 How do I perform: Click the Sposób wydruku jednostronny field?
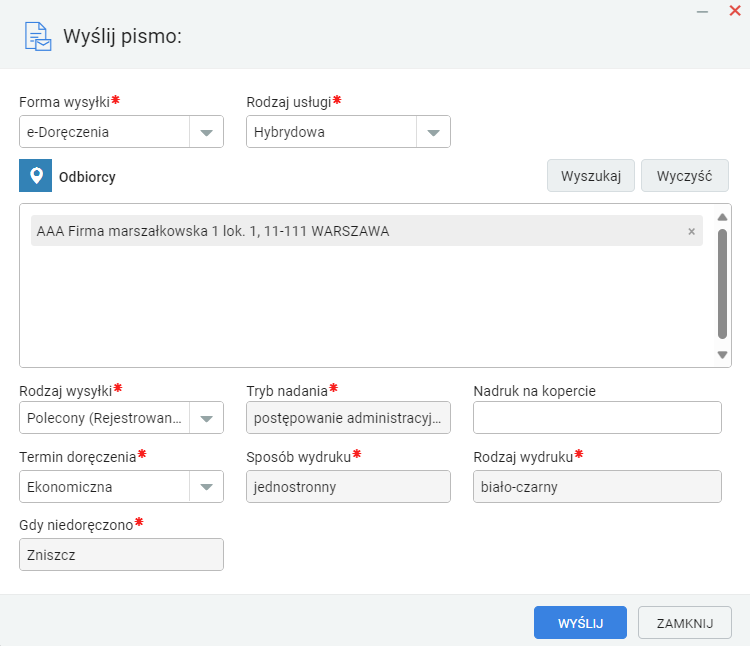point(348,486)
